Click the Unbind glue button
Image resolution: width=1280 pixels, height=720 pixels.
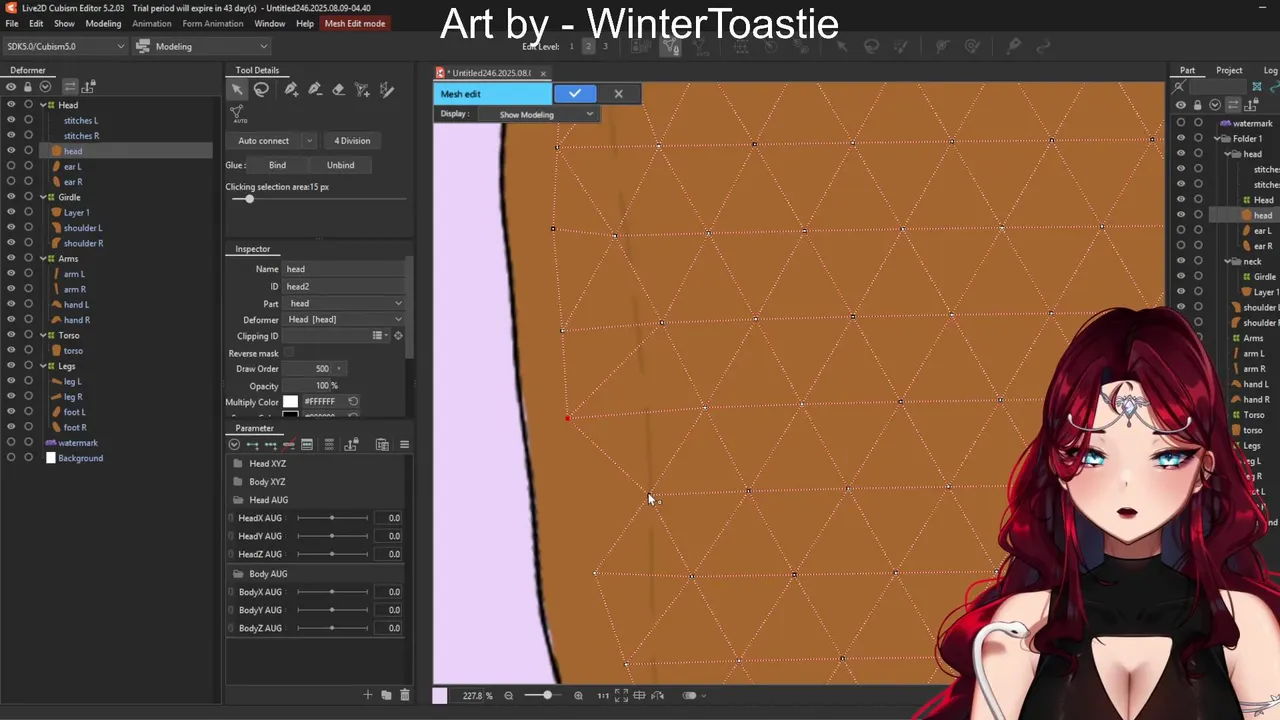point(340,165)
